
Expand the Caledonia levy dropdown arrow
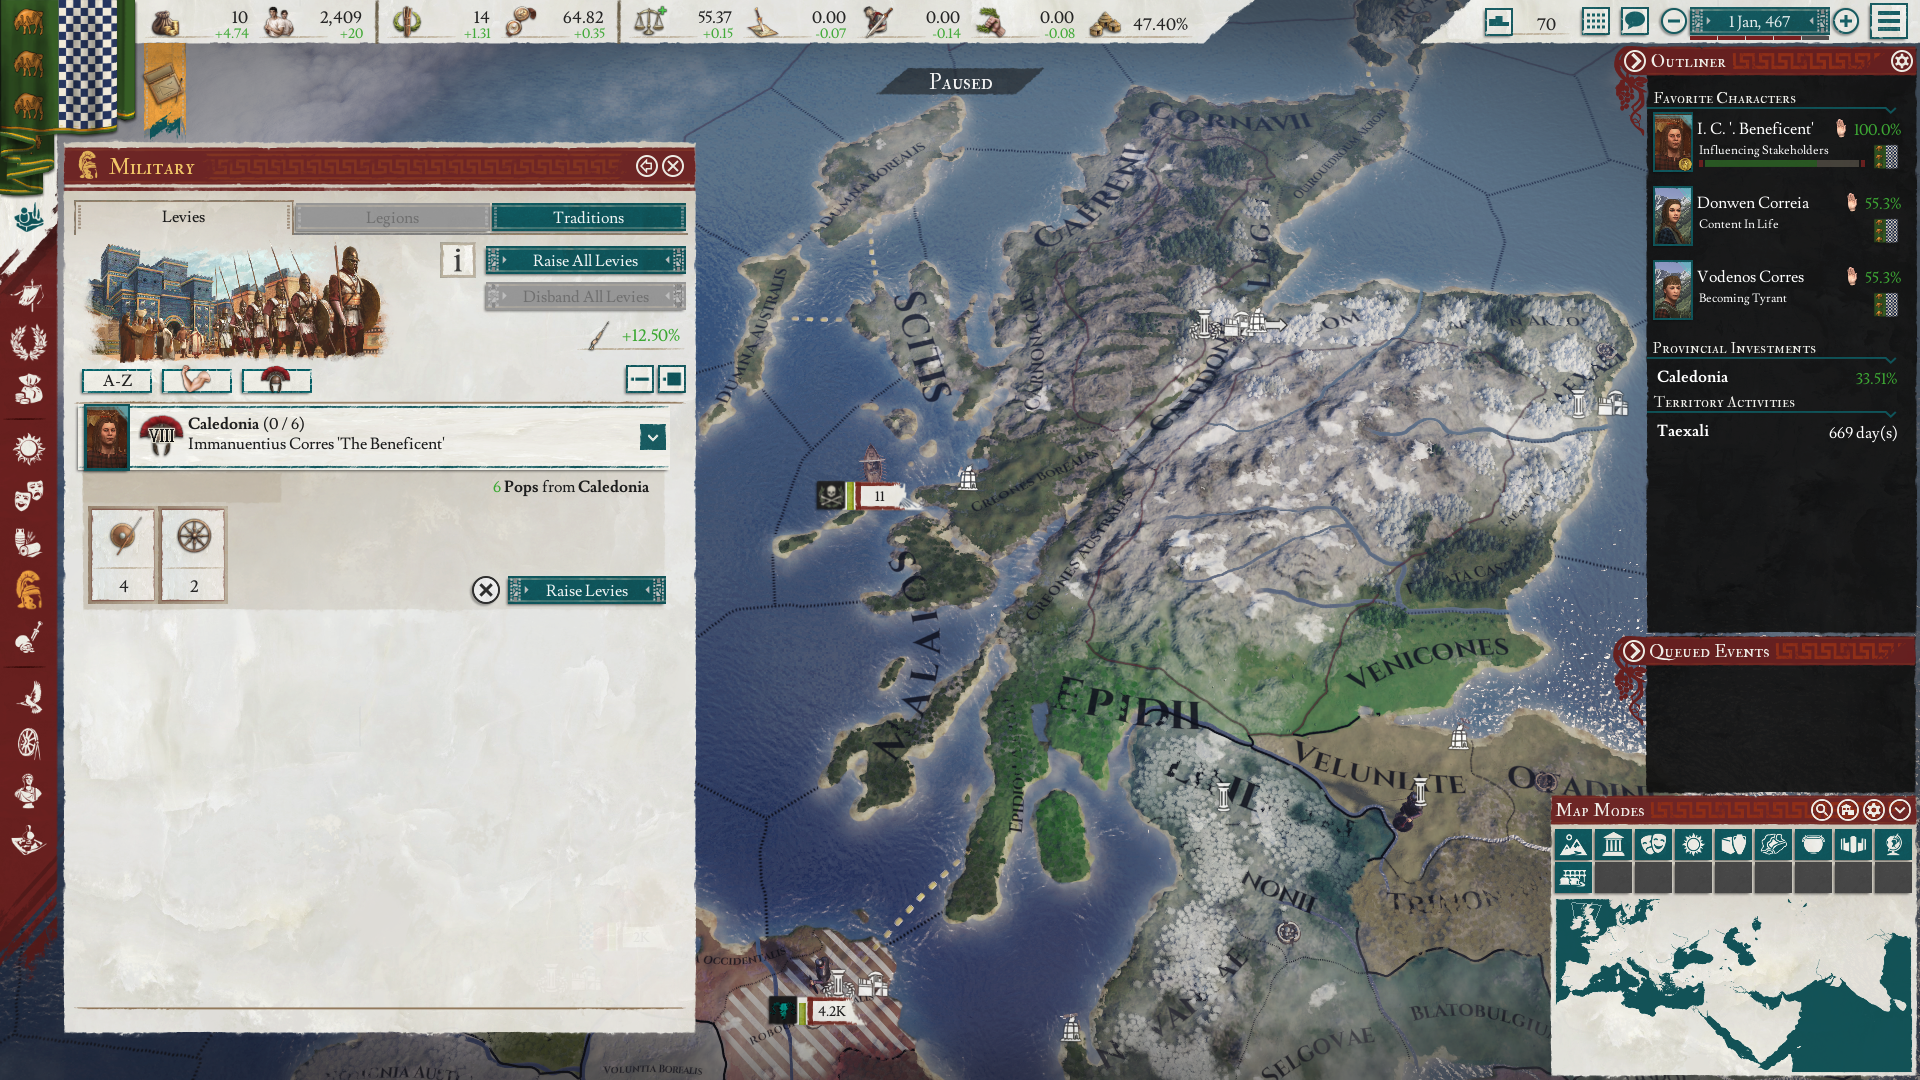652,437
